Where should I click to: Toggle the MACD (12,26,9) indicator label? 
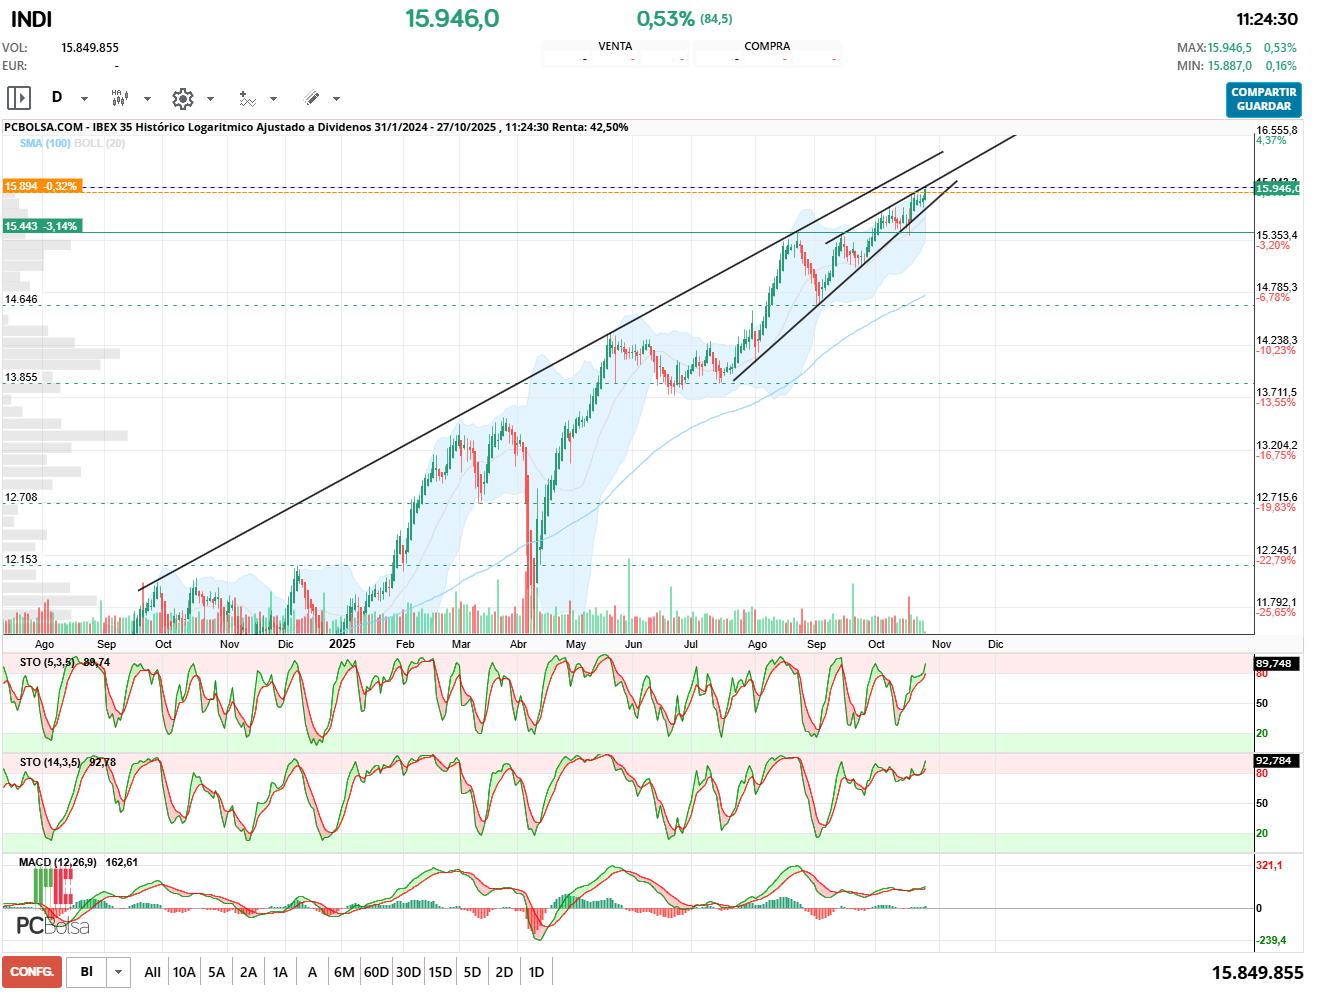pos(58,862)
